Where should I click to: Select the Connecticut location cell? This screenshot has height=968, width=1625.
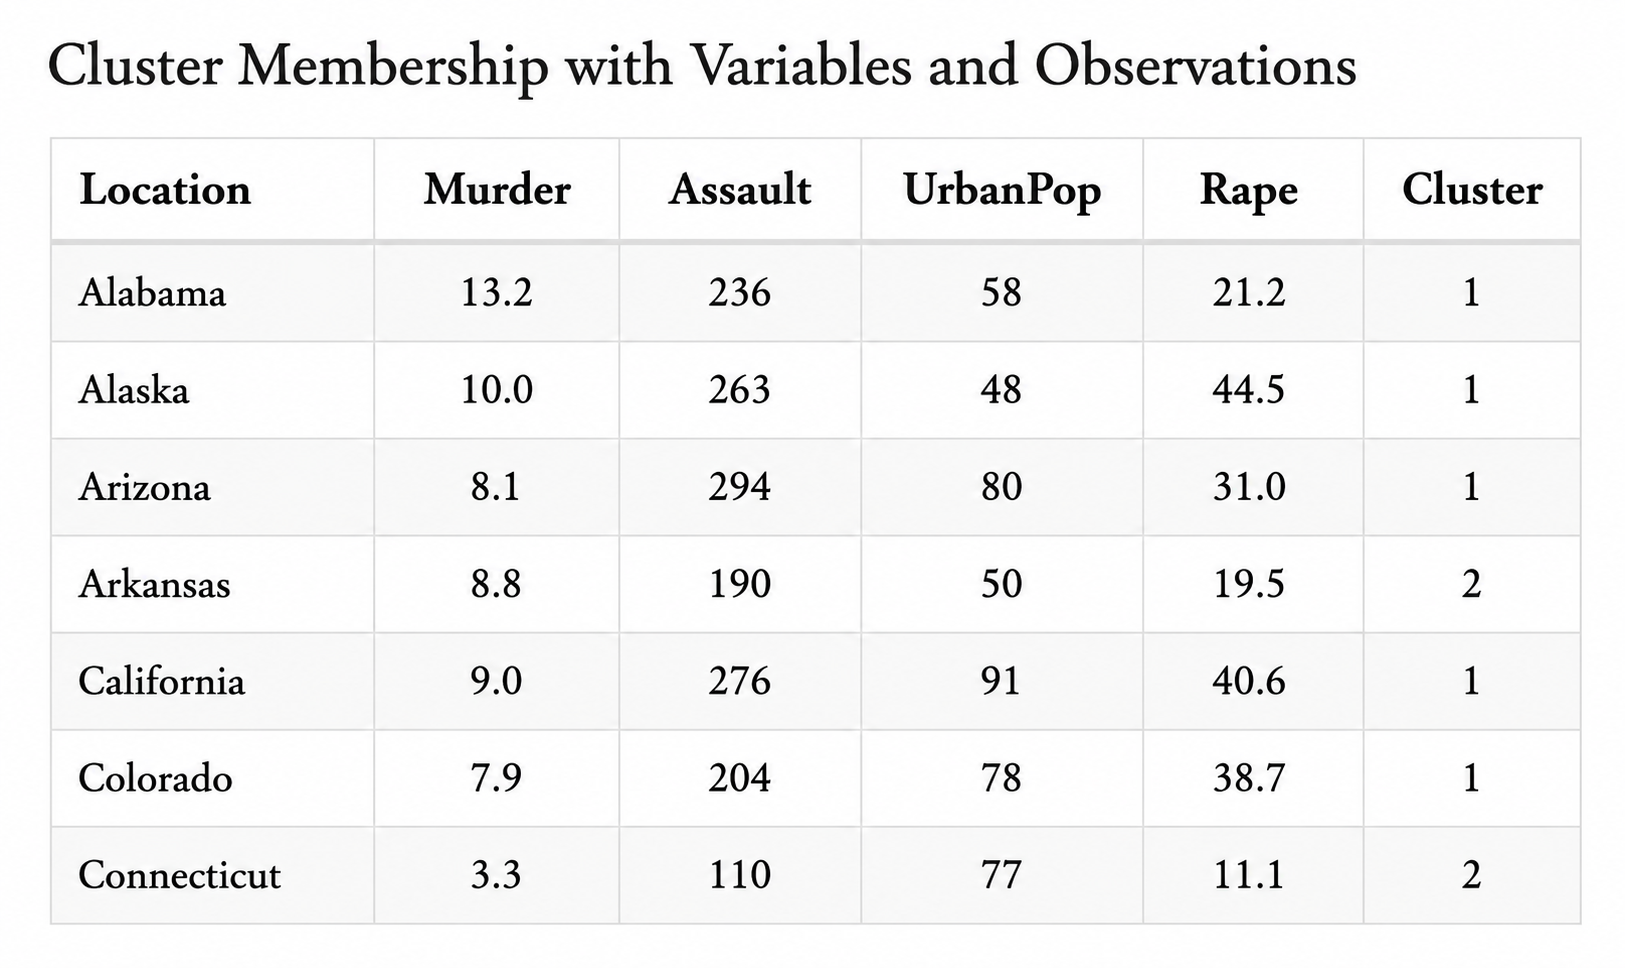pyautogui.click(x=180, y=875)
